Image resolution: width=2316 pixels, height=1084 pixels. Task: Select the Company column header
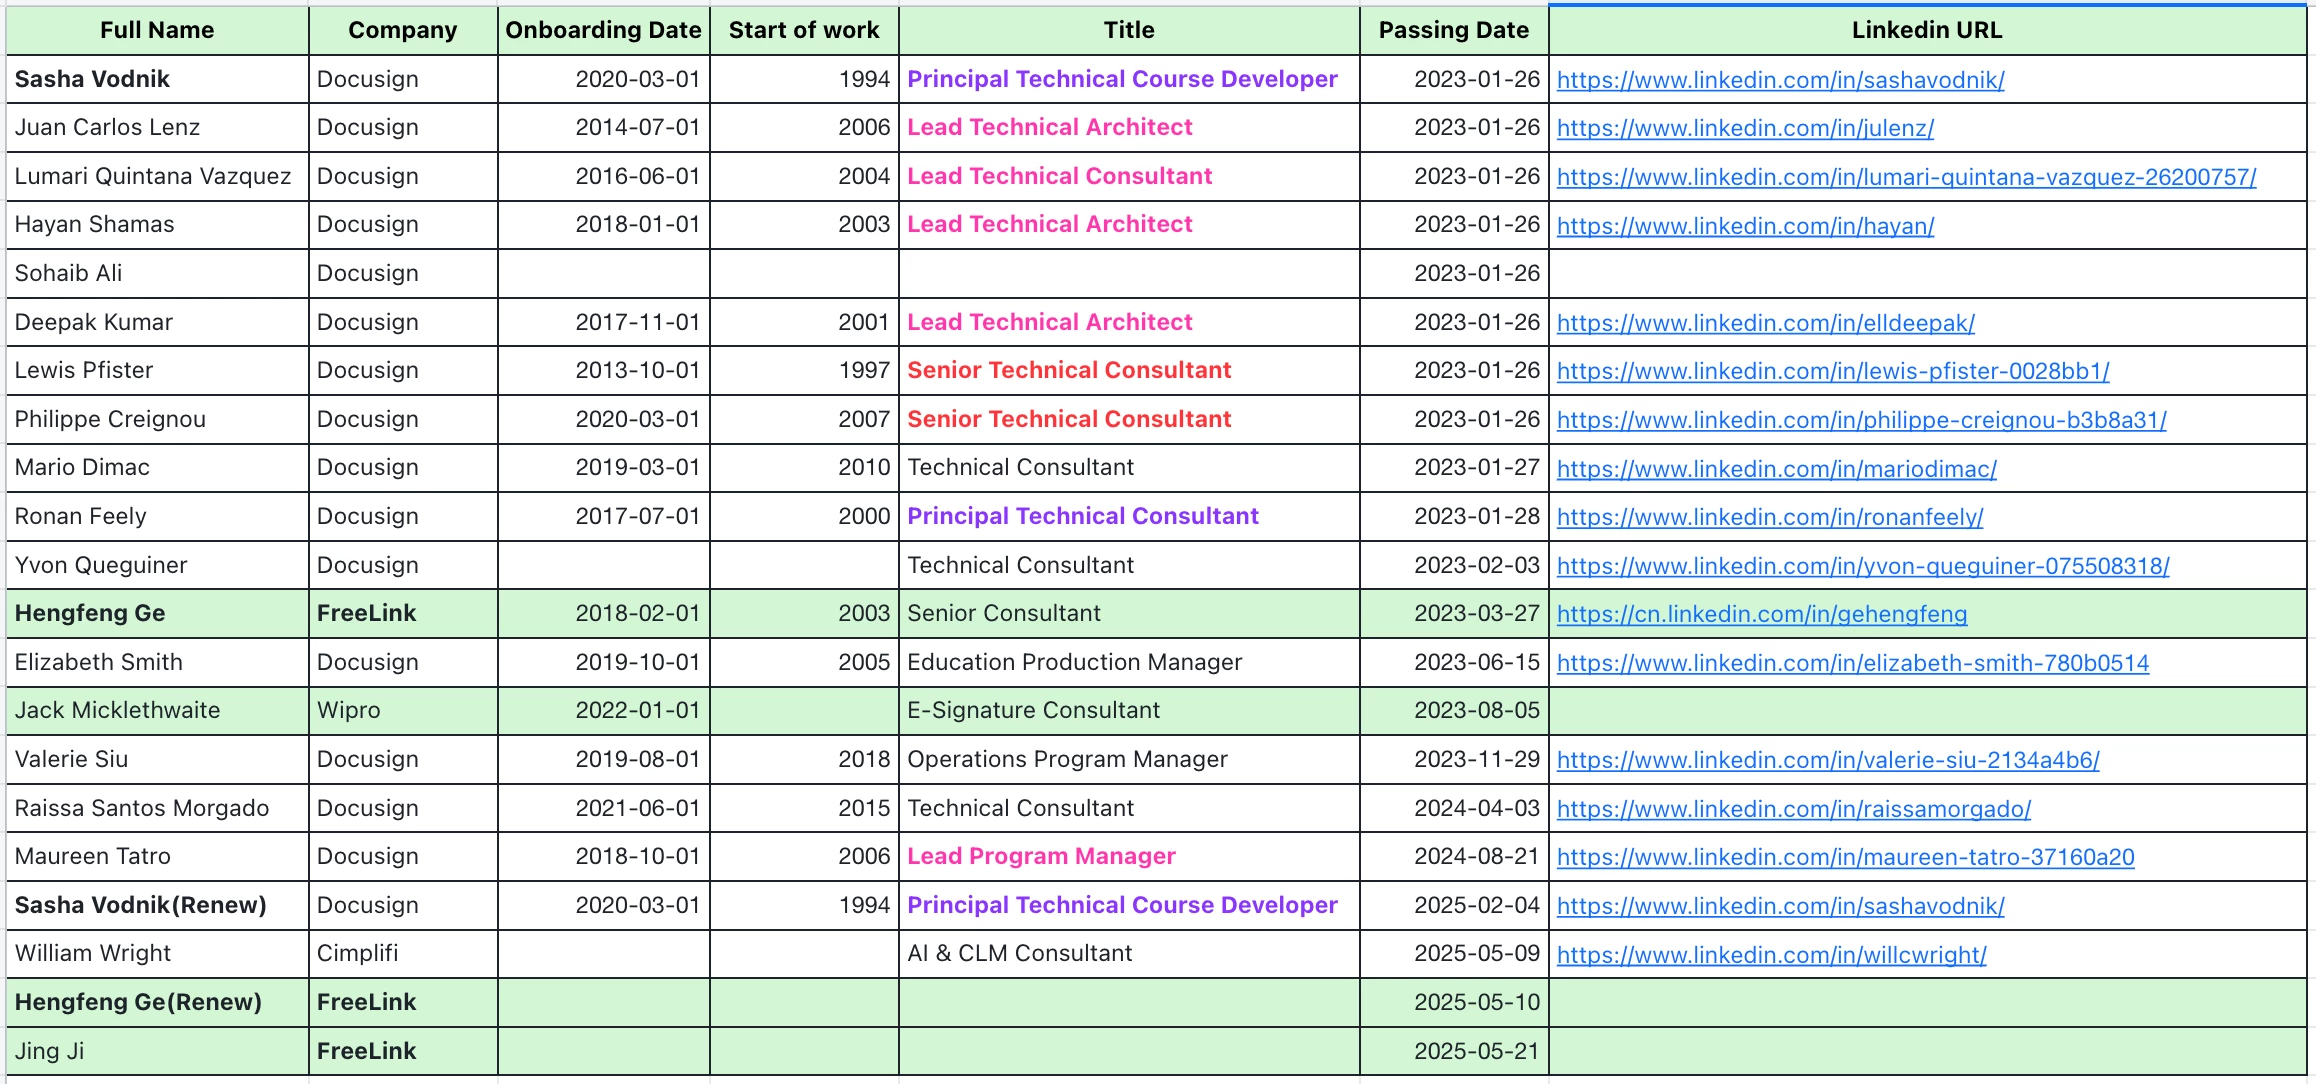(x=403, y=30)
